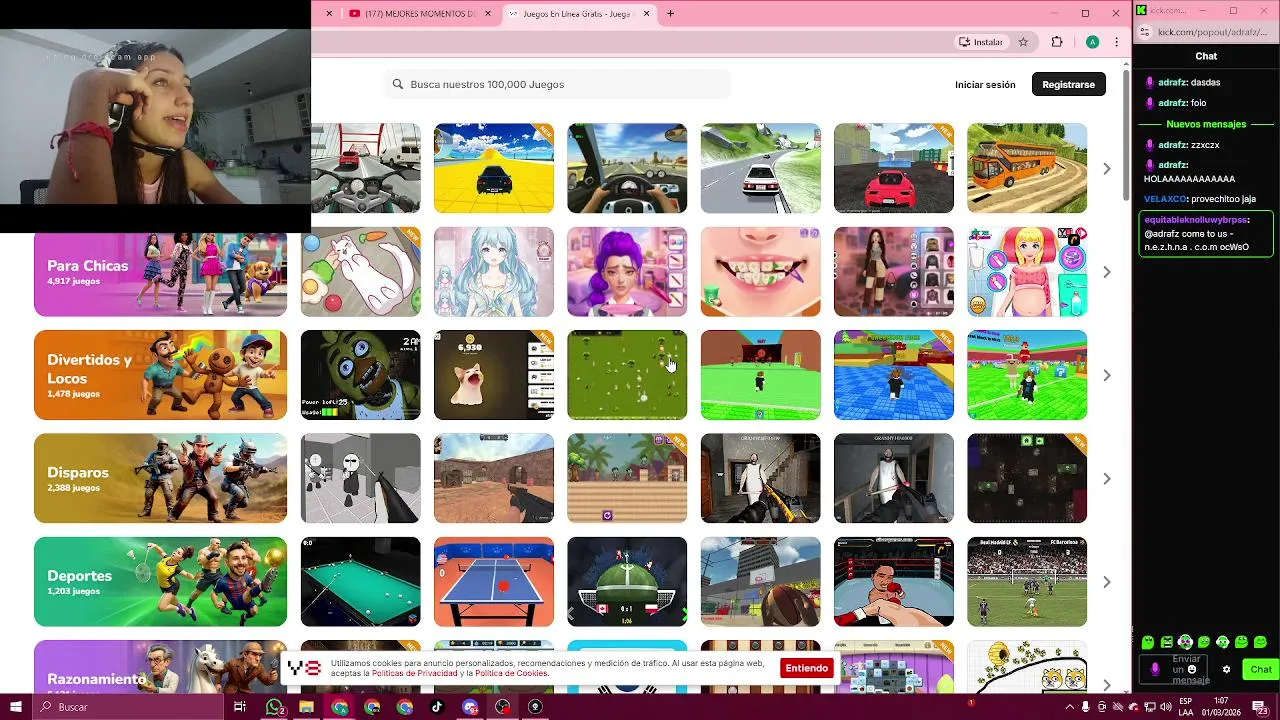This screenshot has height=720, width=1280.
Task: Open a new browser tab with plus
Action: pos(670,13)
